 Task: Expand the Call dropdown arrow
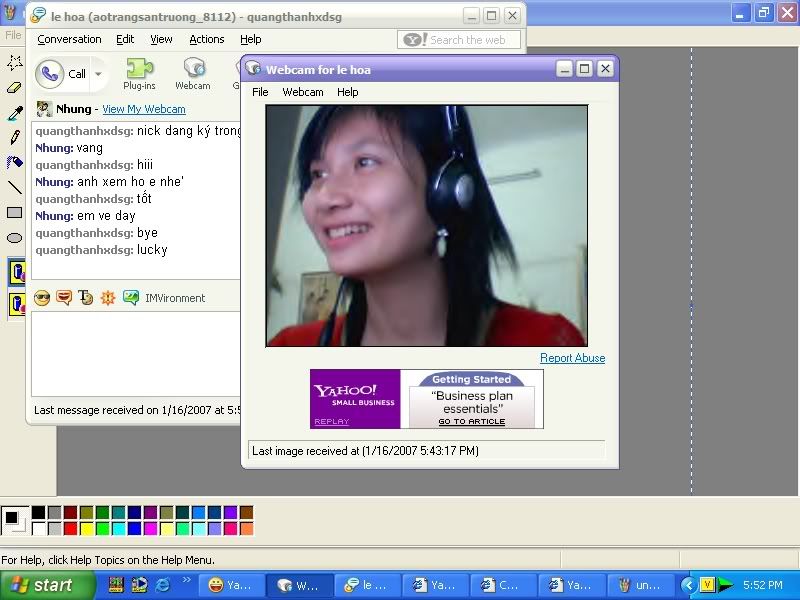tap(98, 75)
